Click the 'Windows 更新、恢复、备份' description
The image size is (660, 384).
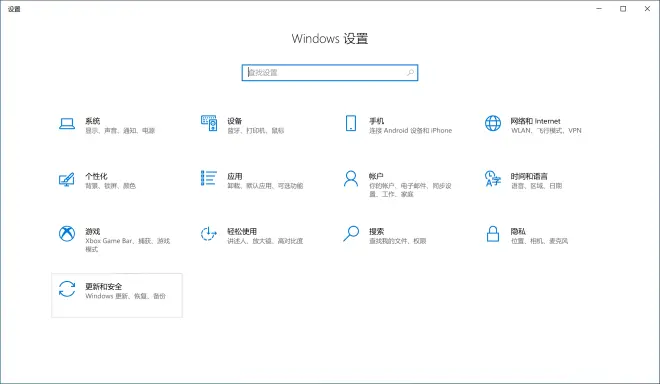(125, 296)
